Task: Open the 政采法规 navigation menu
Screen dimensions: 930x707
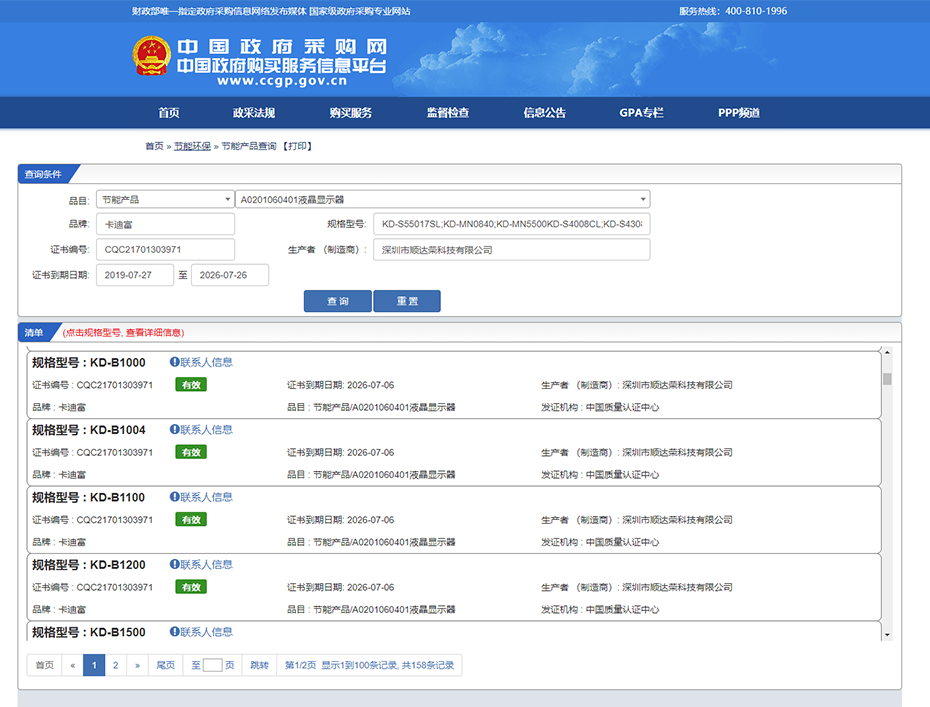Action: 254,113
